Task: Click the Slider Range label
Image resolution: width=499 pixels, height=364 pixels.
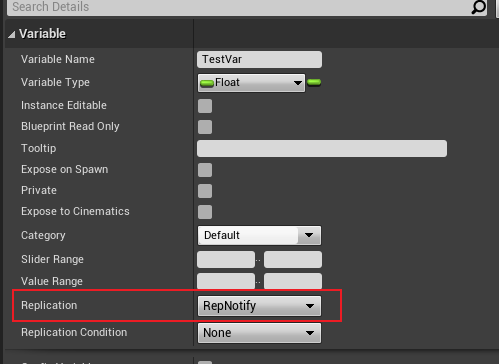Action: pyautogui.click(x=52, y=259)
